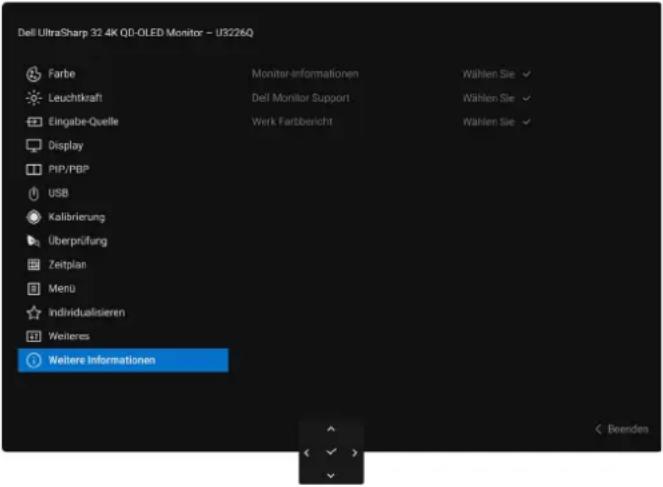Screen dimensions: 663x487
Task: Click the joystick left arrow
Action: (x=307, y=453)
